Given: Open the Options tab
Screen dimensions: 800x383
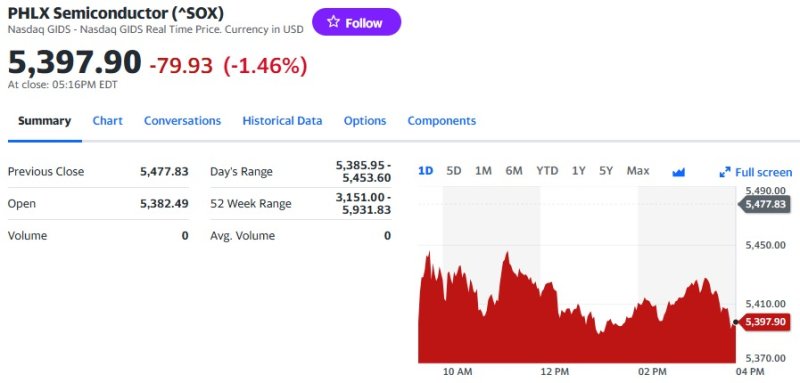Looking at the screenshot, I should (x=365, y=121).
